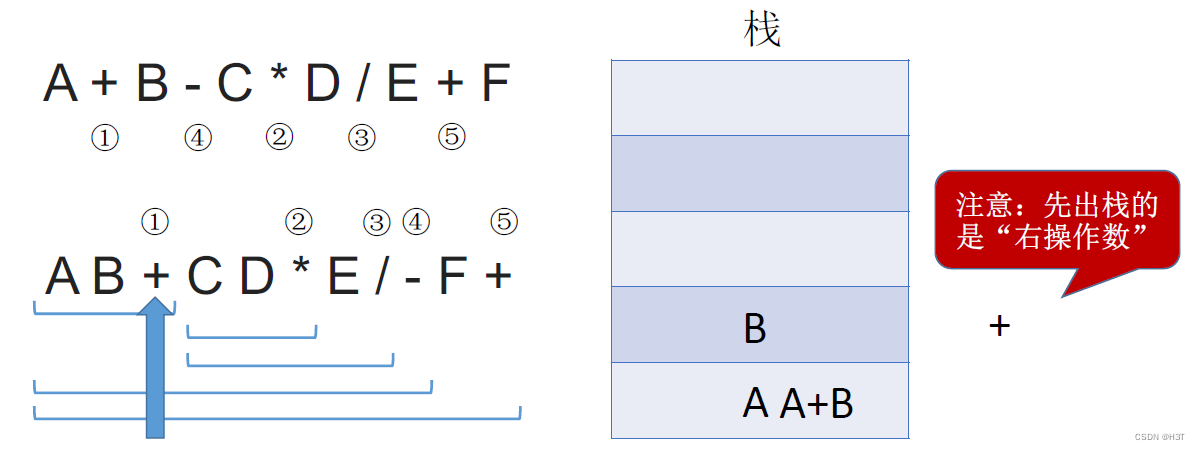Image resolution: width=1200 pixels, height=450 pixels.
Task: Select the circled 4 under infix minus
Action: [x=198, y=138]
